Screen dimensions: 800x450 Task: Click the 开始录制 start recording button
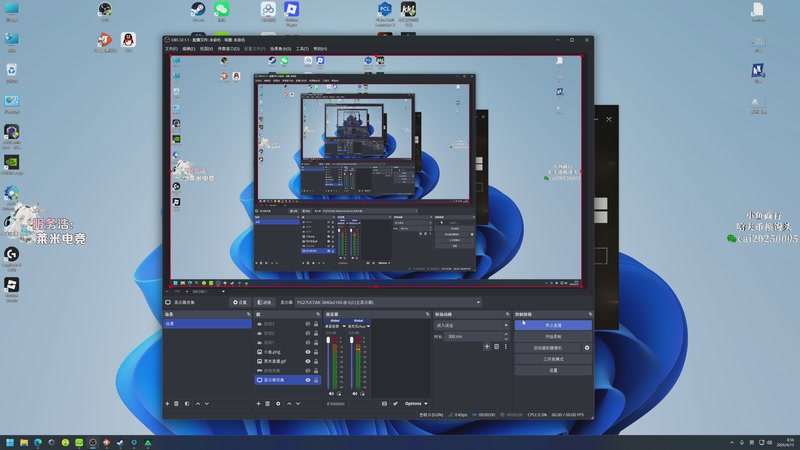click(553, 336)
